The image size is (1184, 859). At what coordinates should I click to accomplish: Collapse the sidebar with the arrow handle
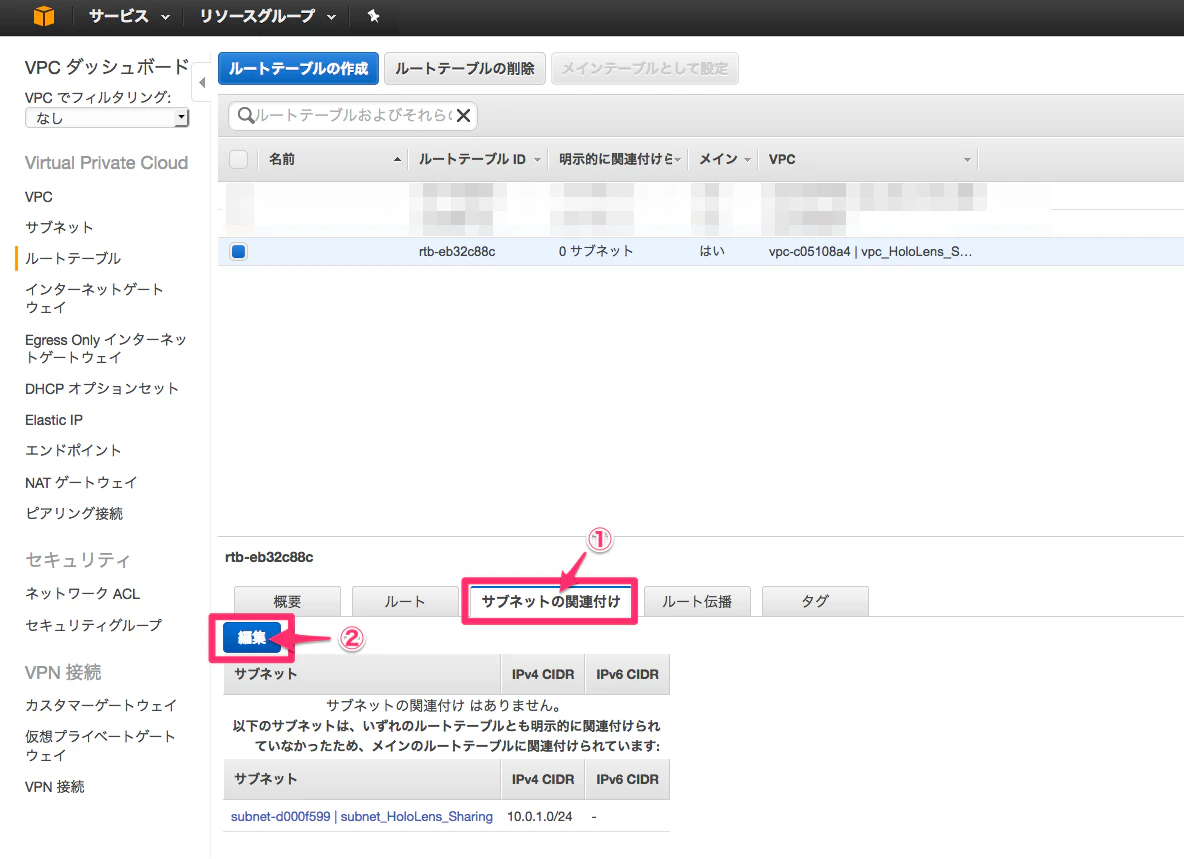click(x=202, y=82)
